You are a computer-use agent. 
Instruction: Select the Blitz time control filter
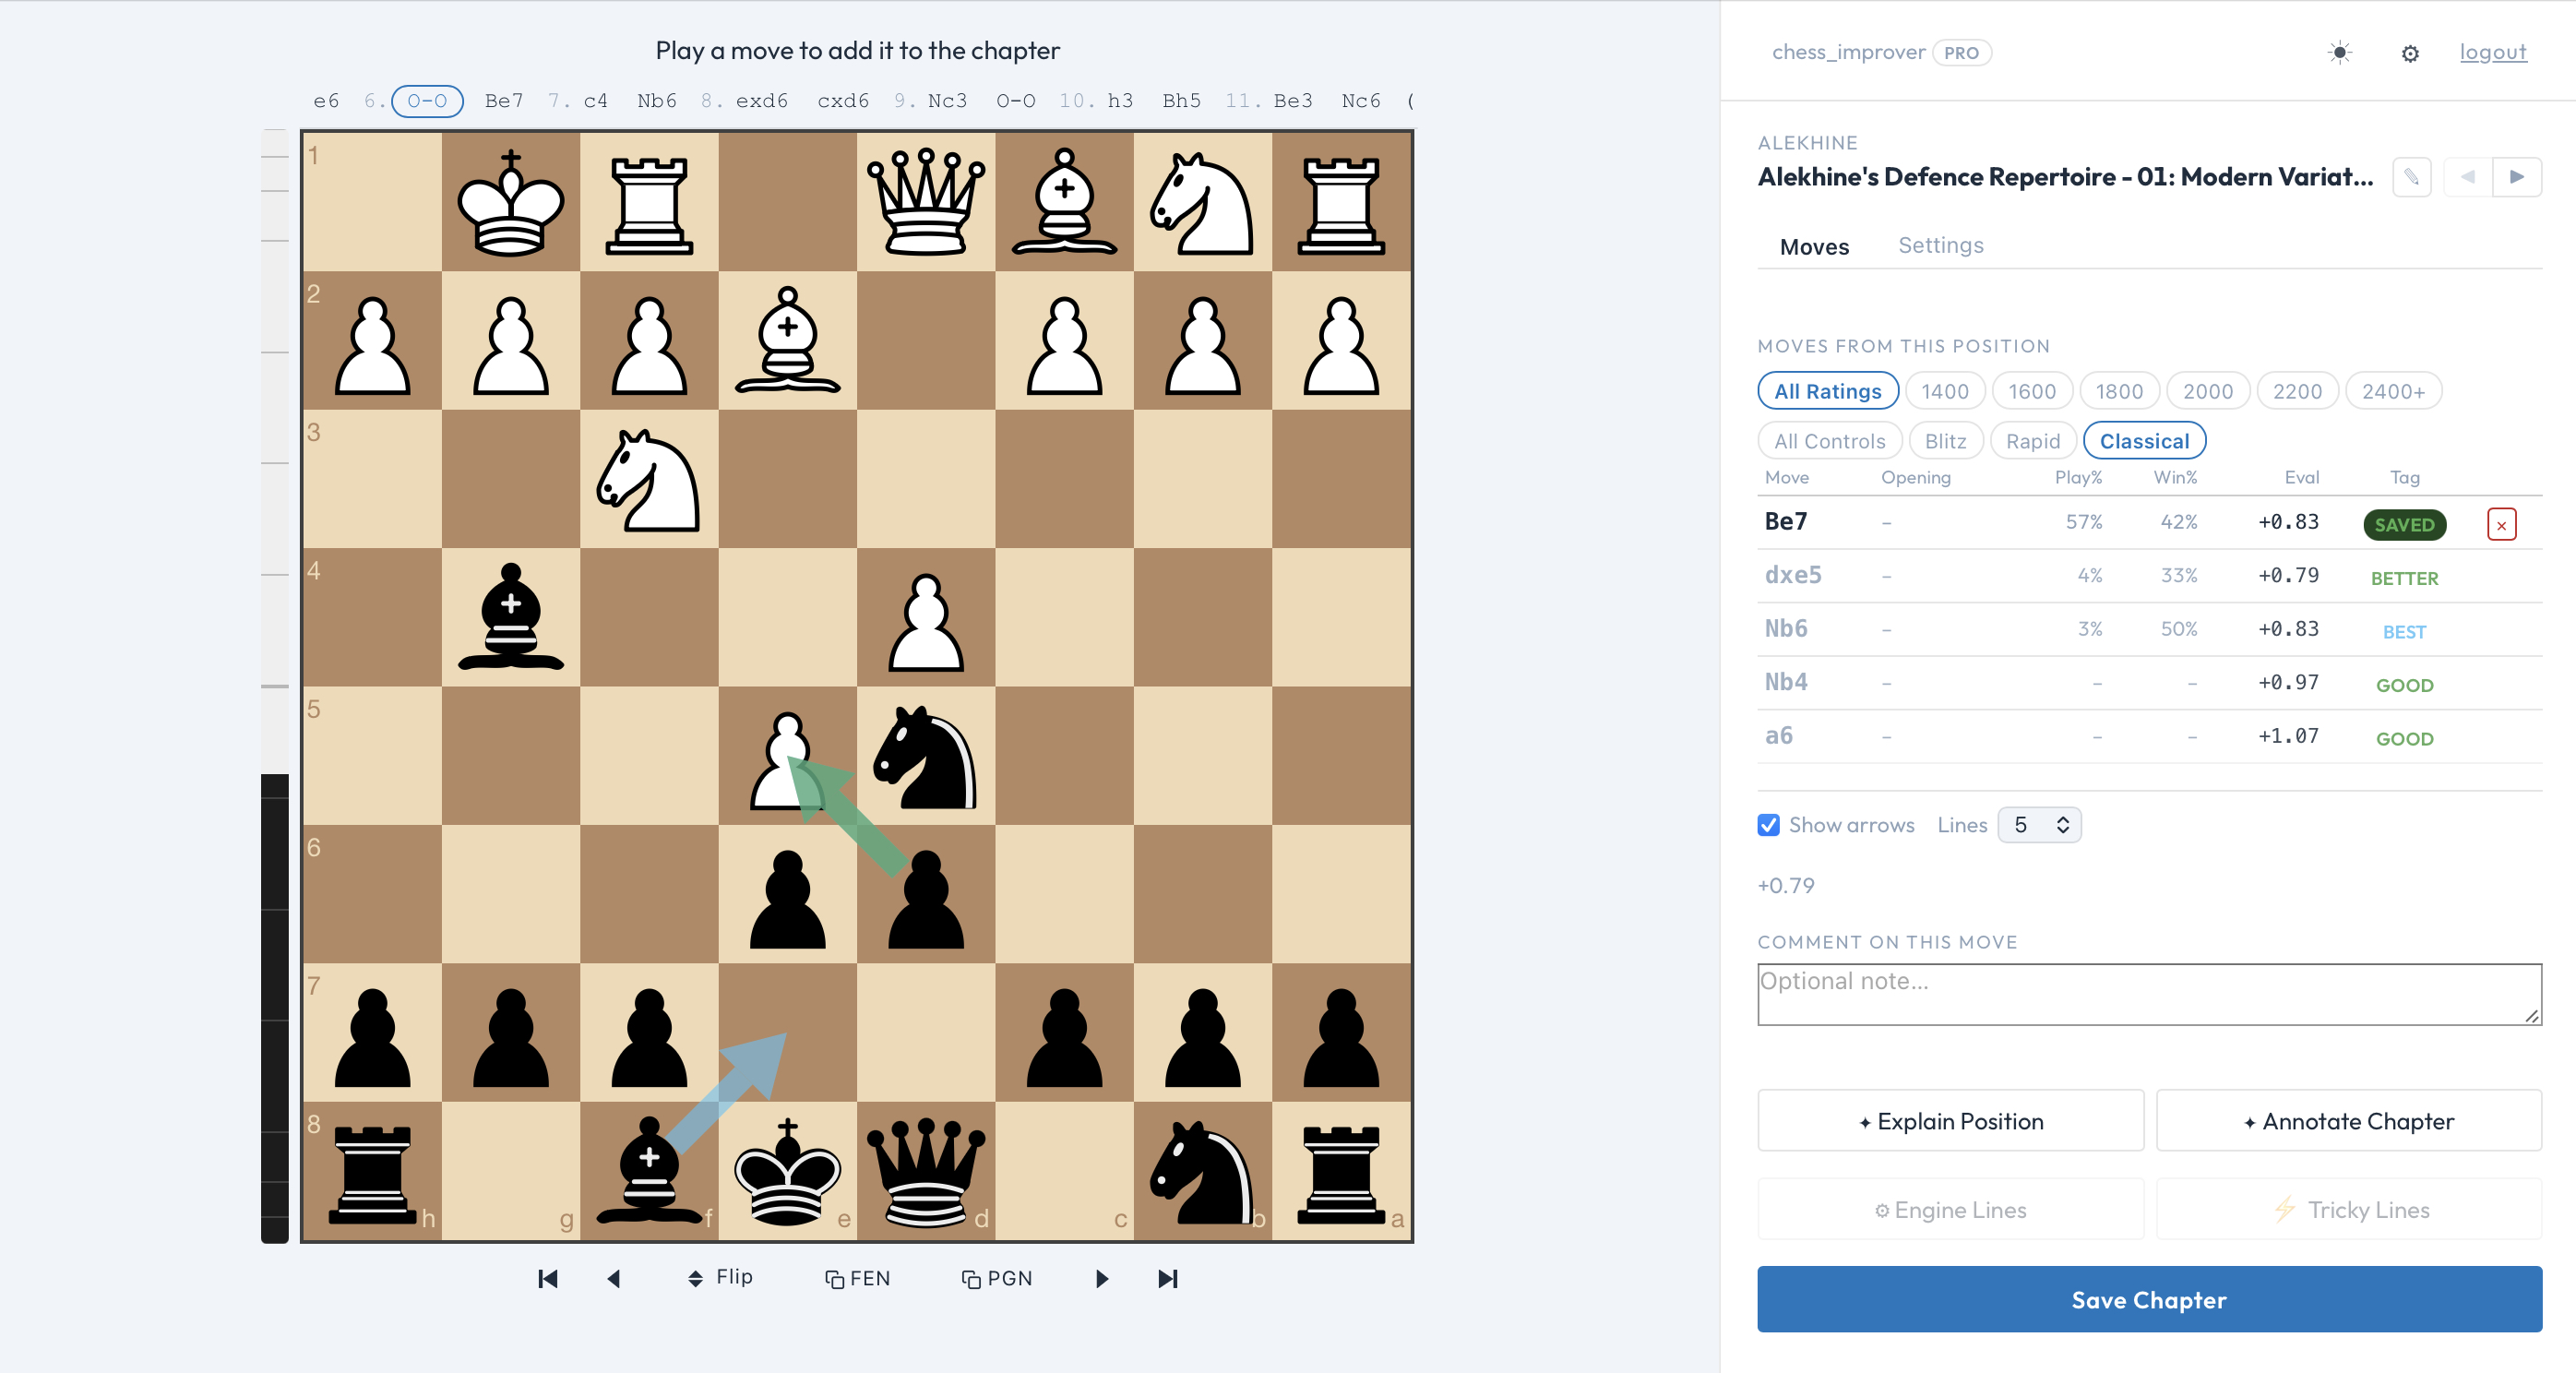pos(1945,441)
